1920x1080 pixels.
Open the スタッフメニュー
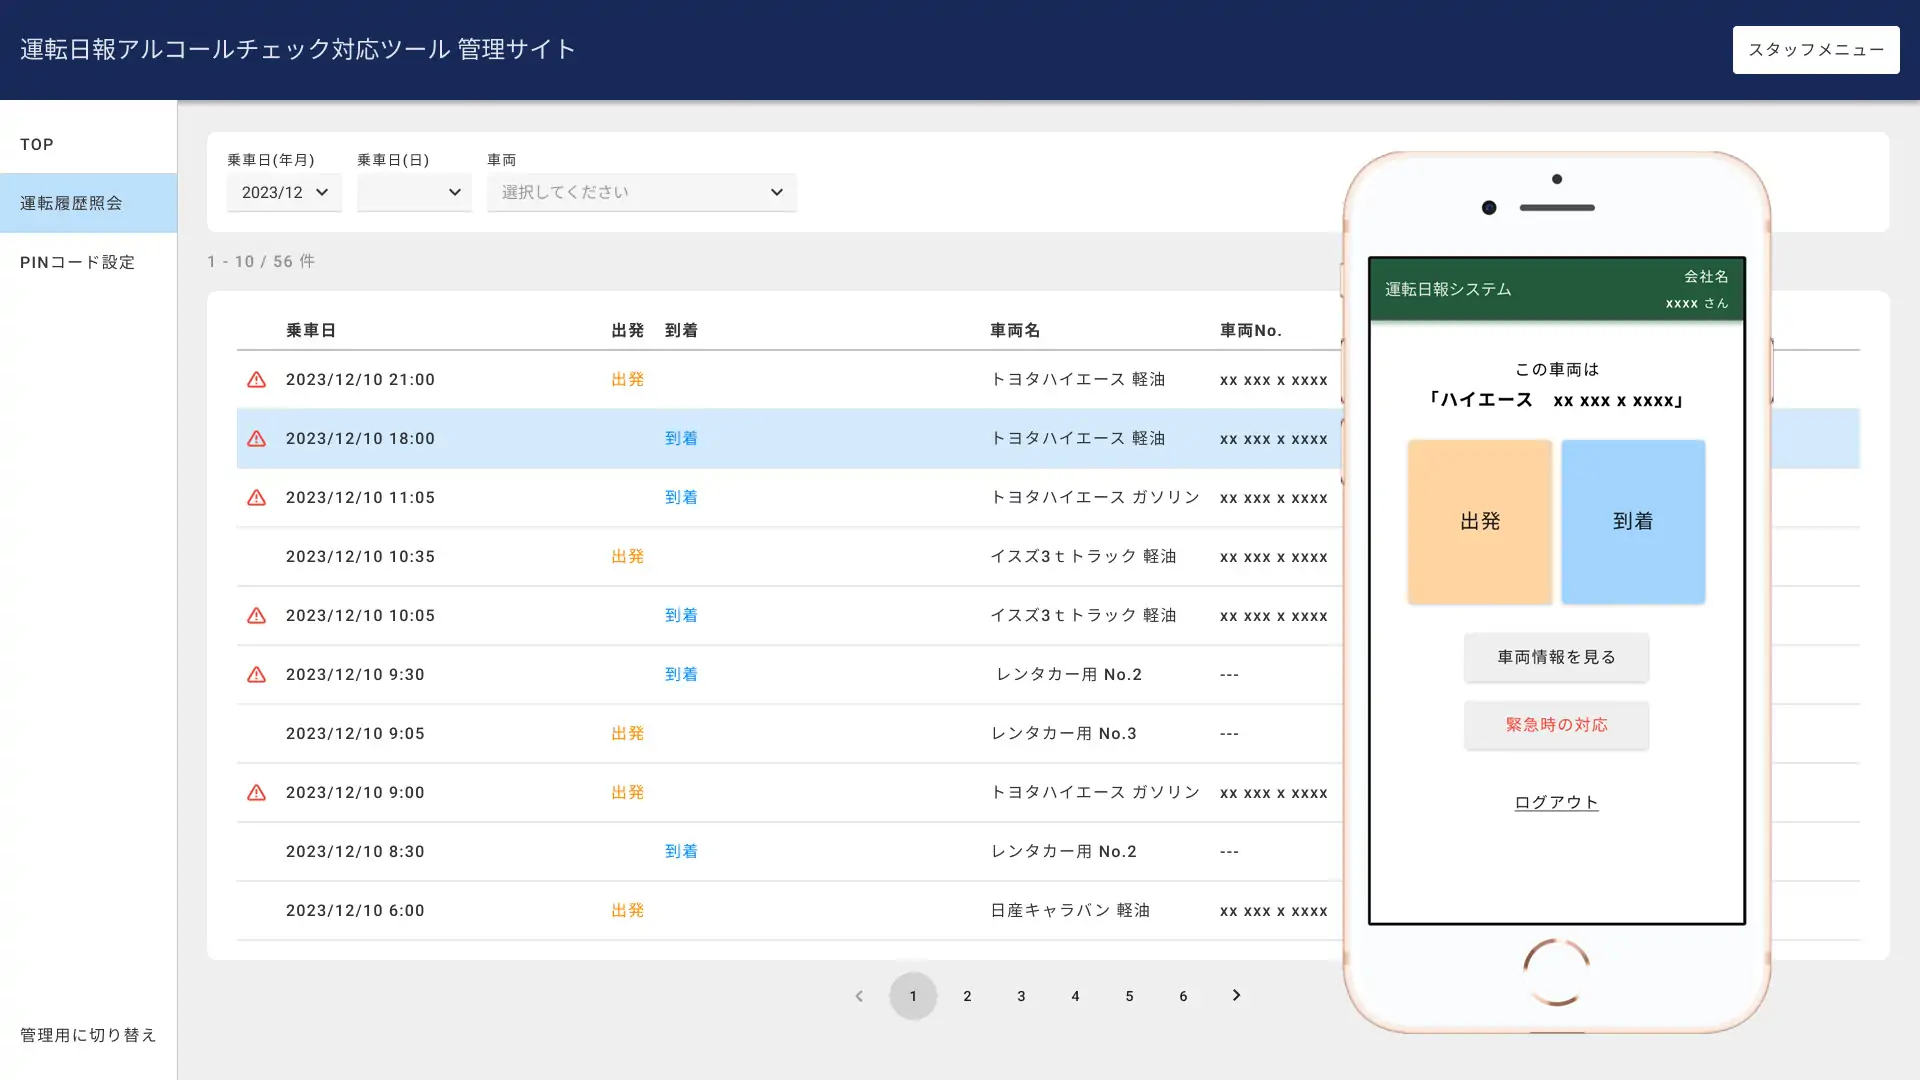tap(1815, 48)
